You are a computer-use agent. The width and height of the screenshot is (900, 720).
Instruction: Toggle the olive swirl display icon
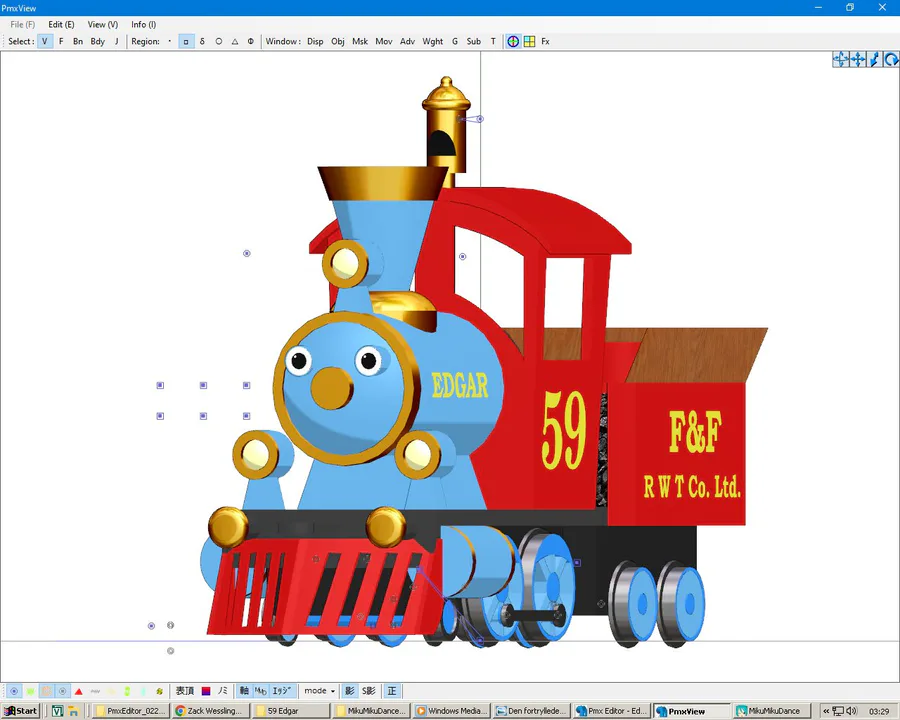[x=160, y=691]
